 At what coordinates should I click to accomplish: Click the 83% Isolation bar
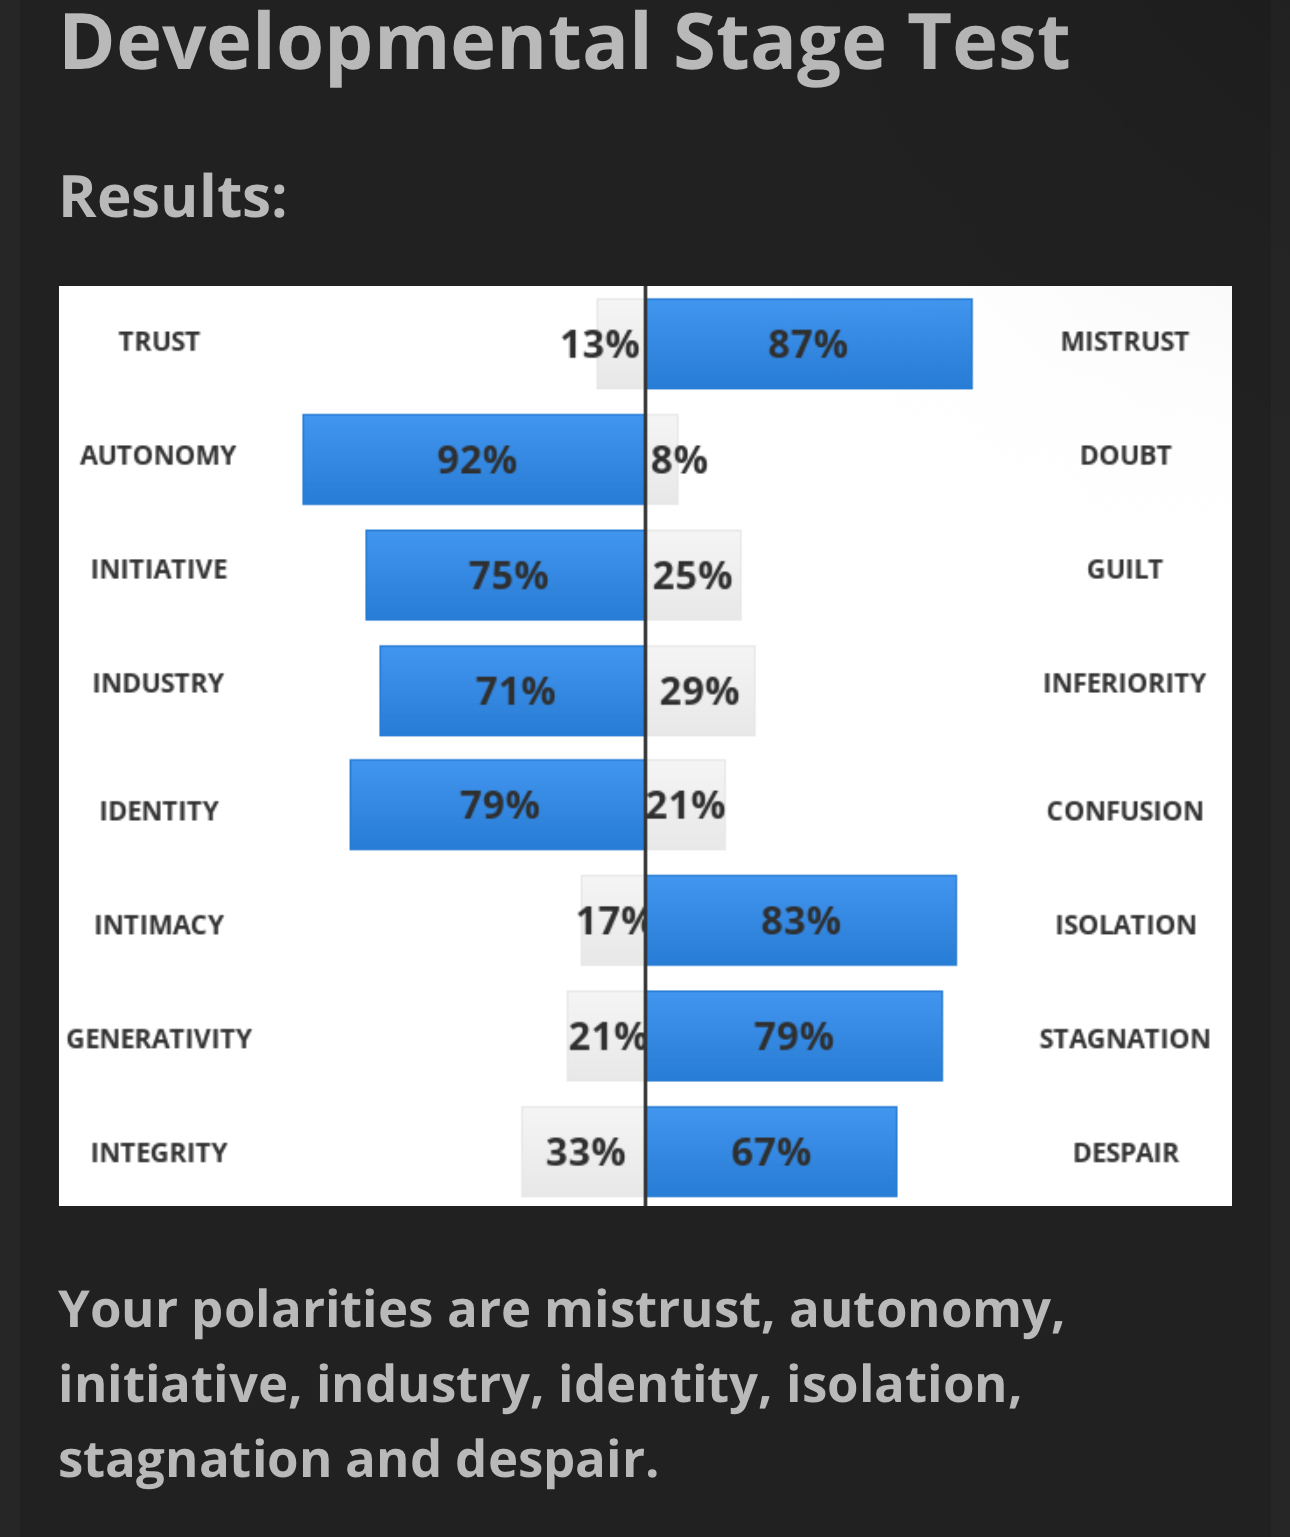tap(802, 920)
